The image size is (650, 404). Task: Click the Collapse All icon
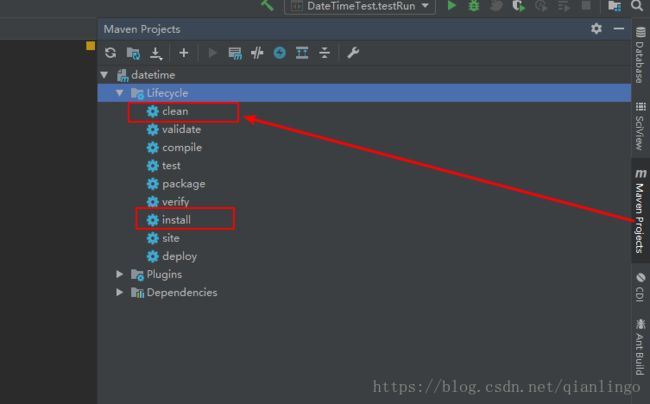tap(325, 53)
